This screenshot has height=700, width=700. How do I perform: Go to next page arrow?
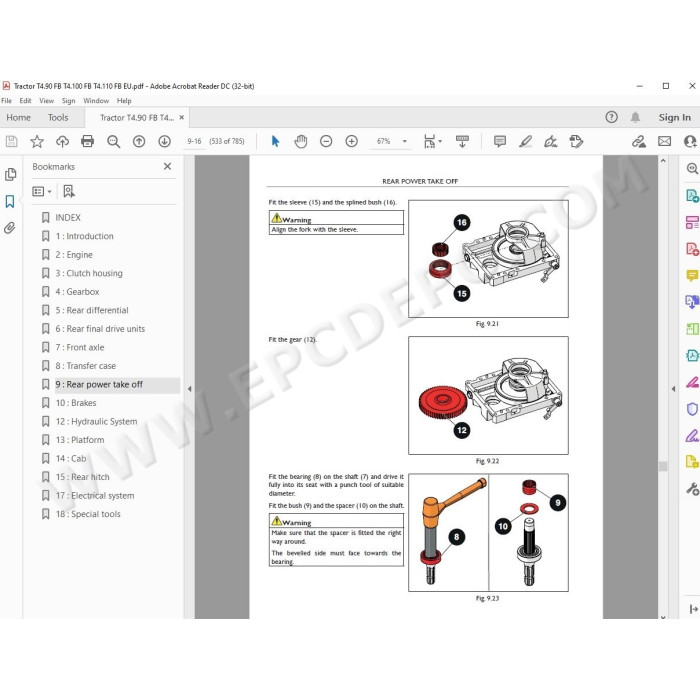(164, 142)
